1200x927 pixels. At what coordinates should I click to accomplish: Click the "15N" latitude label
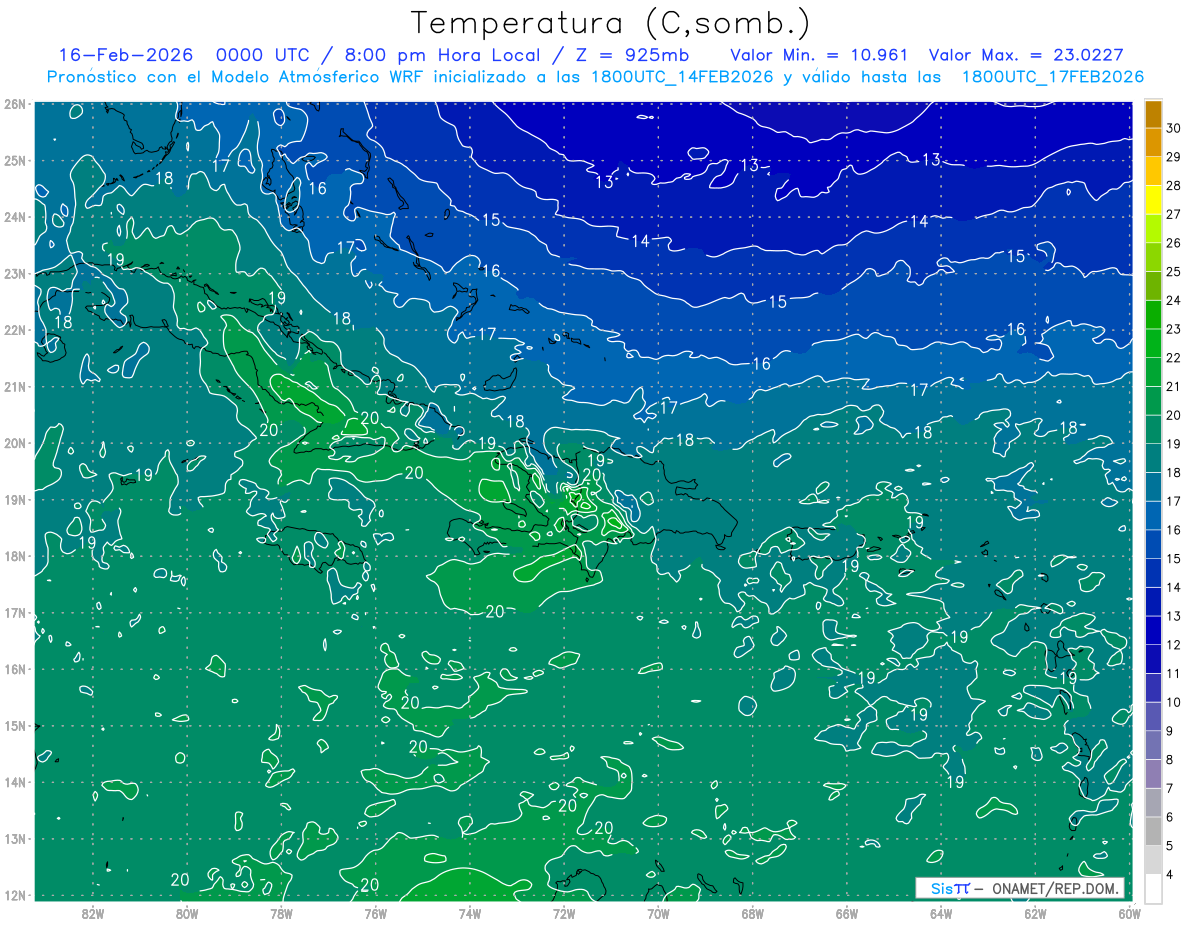15,725
